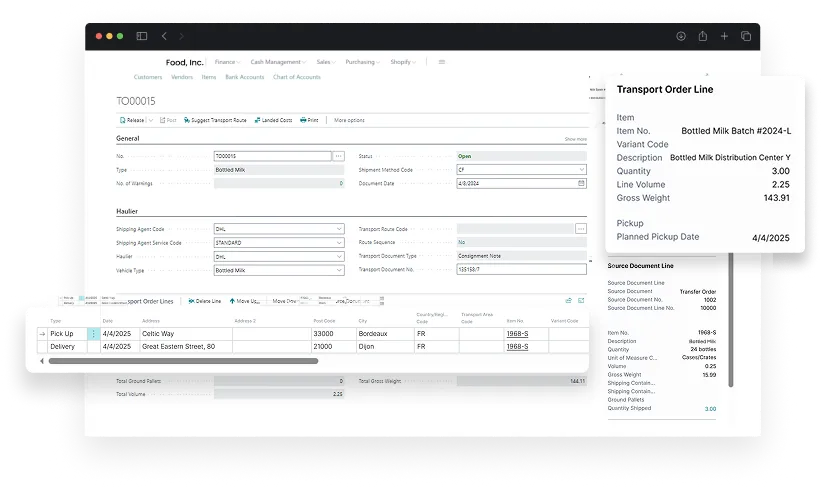Image resolution: width=822 pixels, height=488 pixels.
Task: Open the Finance menu
Action: point(225,62)
